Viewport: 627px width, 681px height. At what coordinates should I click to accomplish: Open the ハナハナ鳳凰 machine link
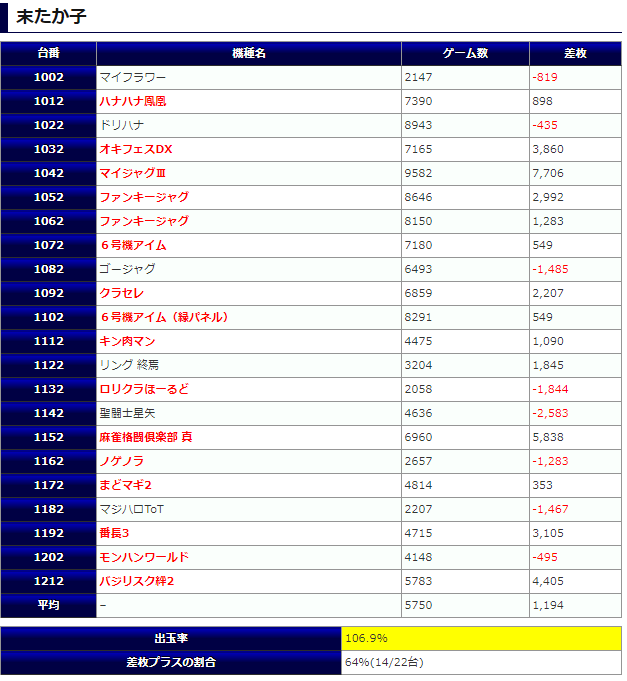tap(132, 101)
